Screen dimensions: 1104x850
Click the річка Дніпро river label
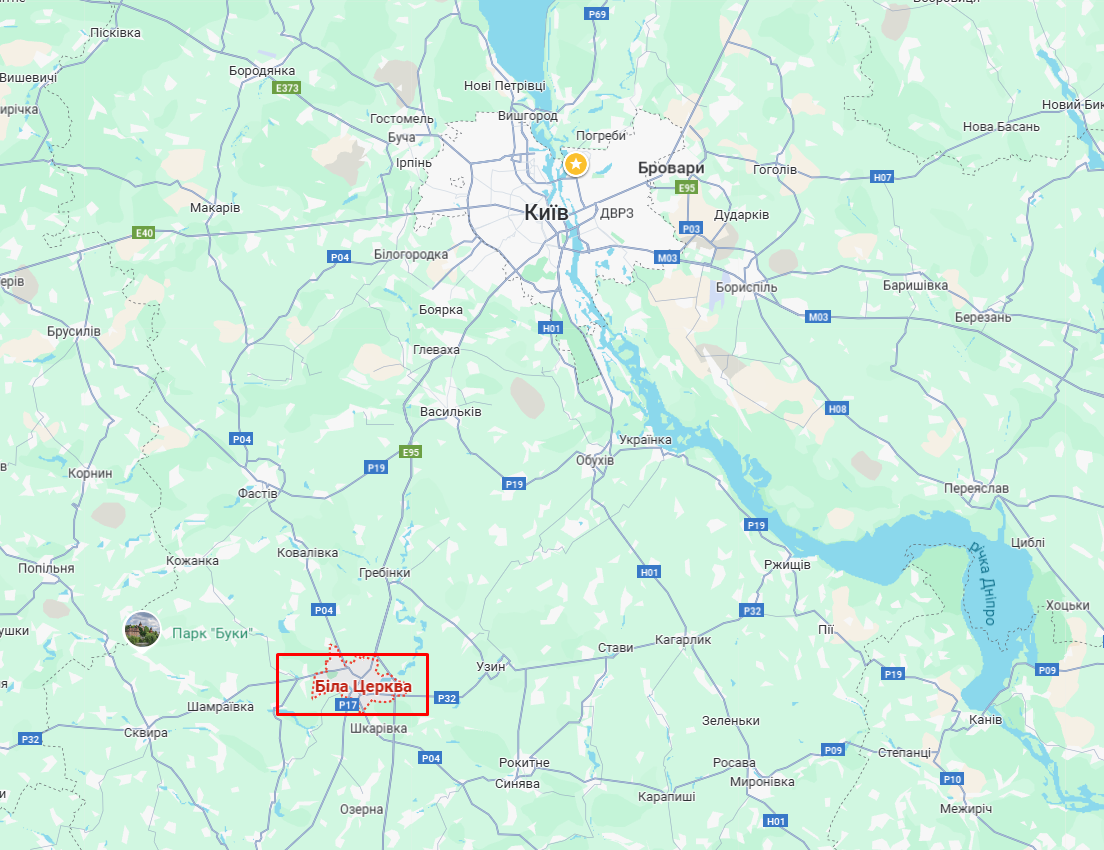[983, 582]
